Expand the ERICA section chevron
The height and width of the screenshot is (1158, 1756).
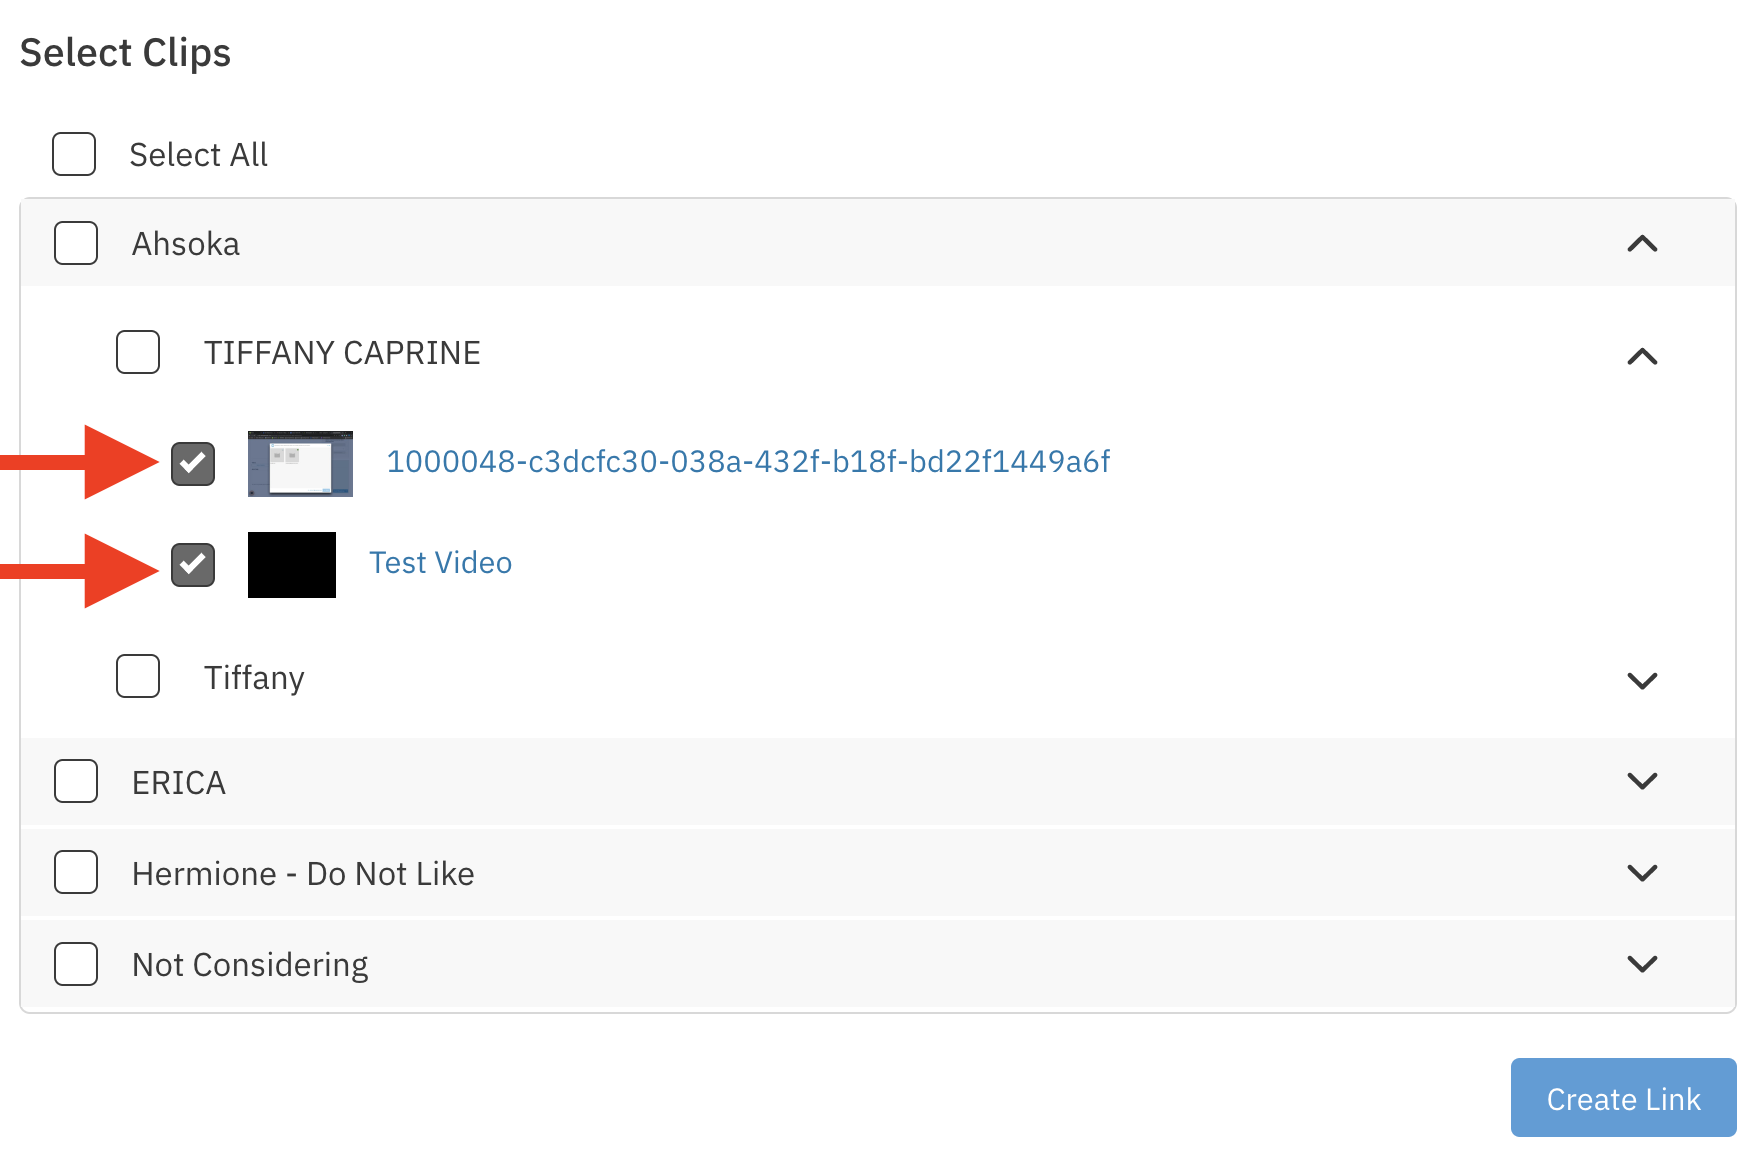click(1642, 780)
